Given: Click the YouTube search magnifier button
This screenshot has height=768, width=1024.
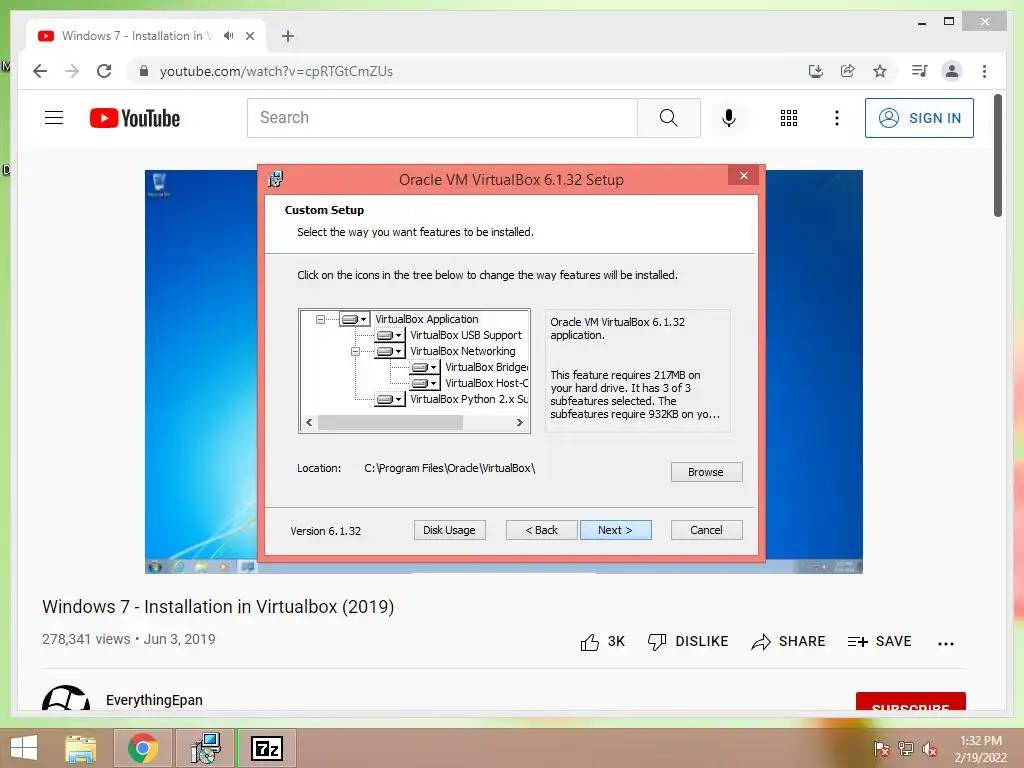Looking at the screenshot, I should tap(669, 118).
